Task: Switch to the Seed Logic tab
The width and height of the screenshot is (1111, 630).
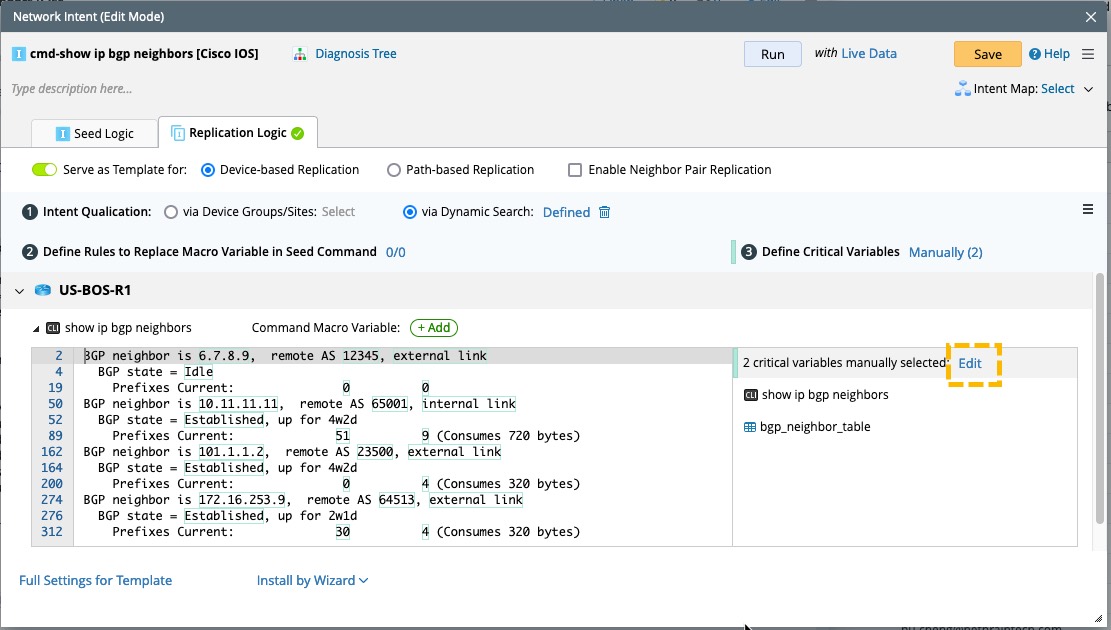Action: pyautogui.click(x=94, y=133)
